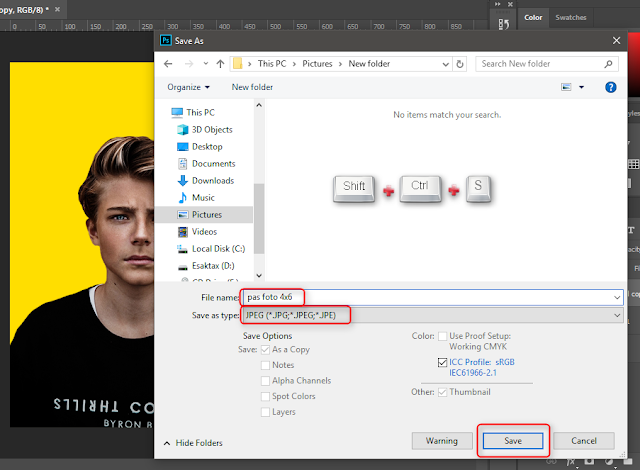Click the Warning button
The width and height of the screenshot is (640, 470).
pyautogui.click(x=442, y=441)
